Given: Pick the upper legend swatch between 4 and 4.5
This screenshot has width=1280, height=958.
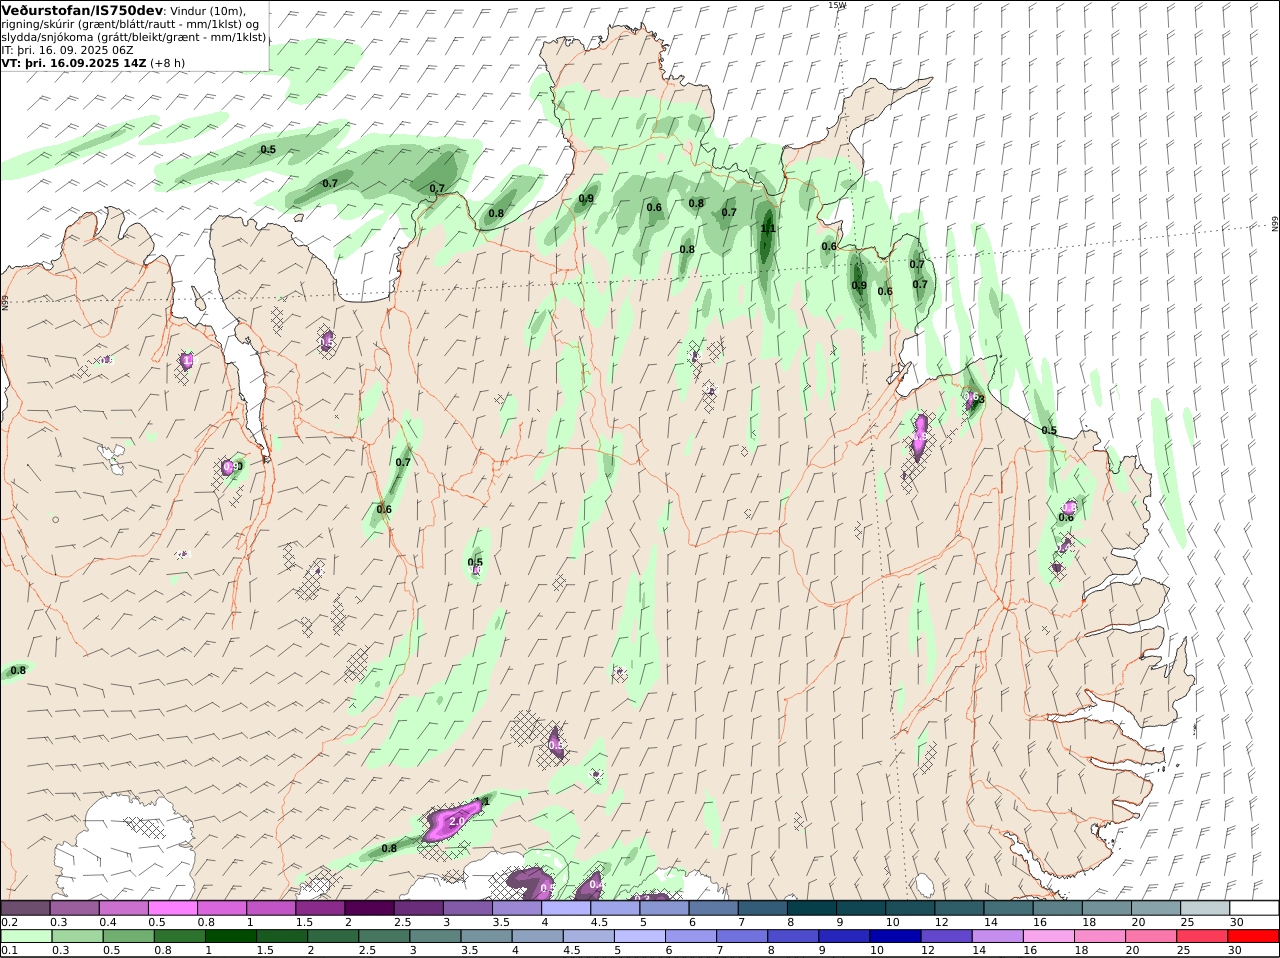Looking at the screenshot, I should click(564, 907).
